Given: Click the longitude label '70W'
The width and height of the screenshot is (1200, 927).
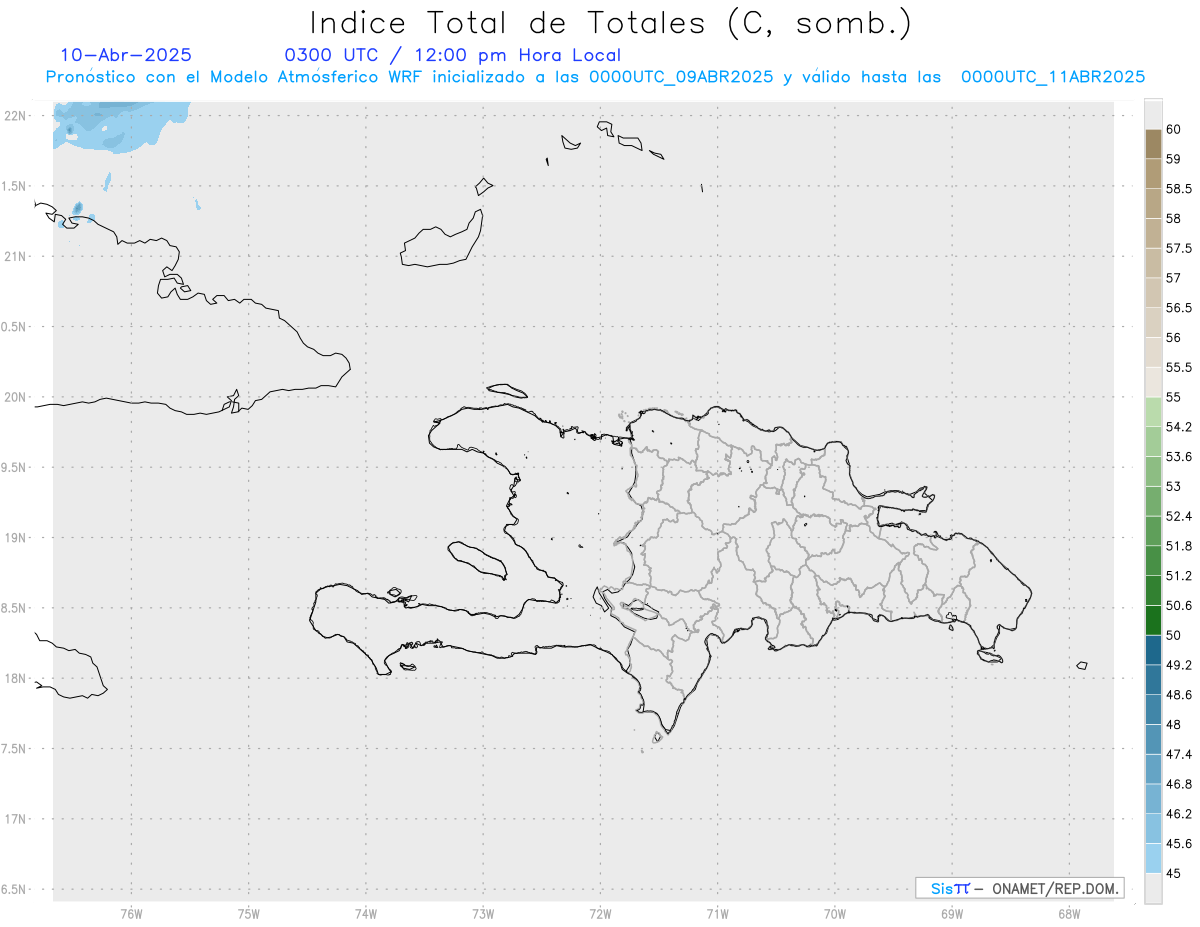Looking at the screenshot, I should (x=835, y=913).
